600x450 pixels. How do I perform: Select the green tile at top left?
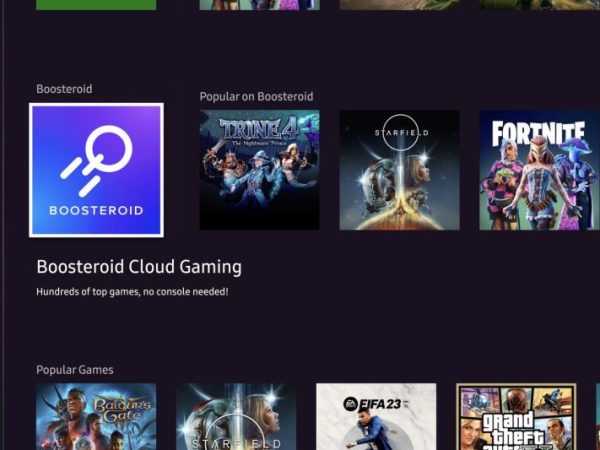click(96, 5)
